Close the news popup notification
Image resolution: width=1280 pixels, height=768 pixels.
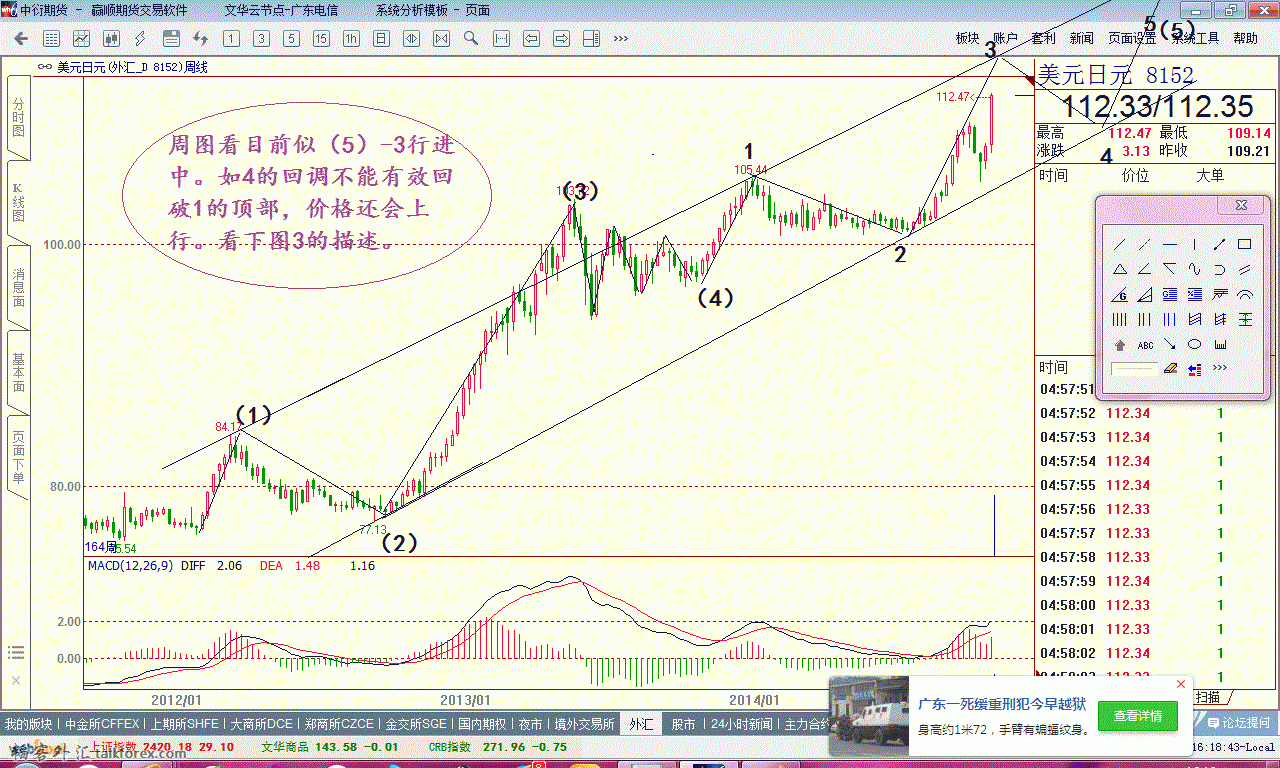click(x=1181, y=684)
